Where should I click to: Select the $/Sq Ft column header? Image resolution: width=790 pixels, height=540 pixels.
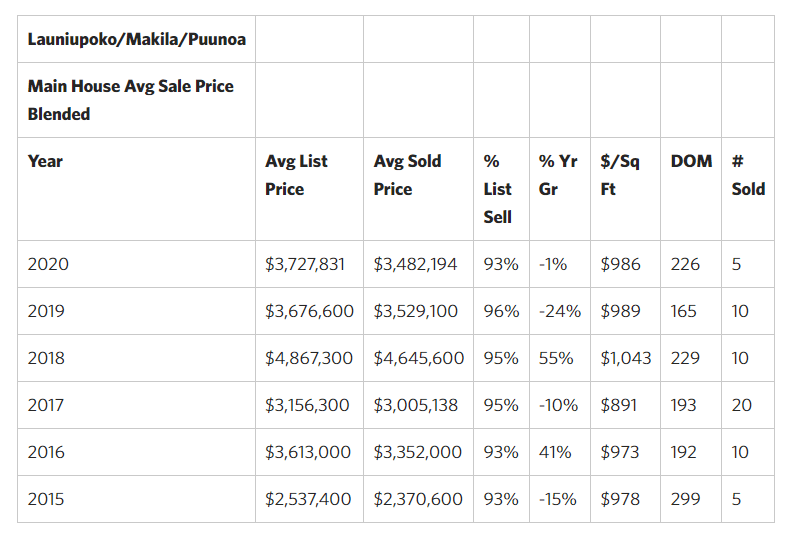point(620,175)
